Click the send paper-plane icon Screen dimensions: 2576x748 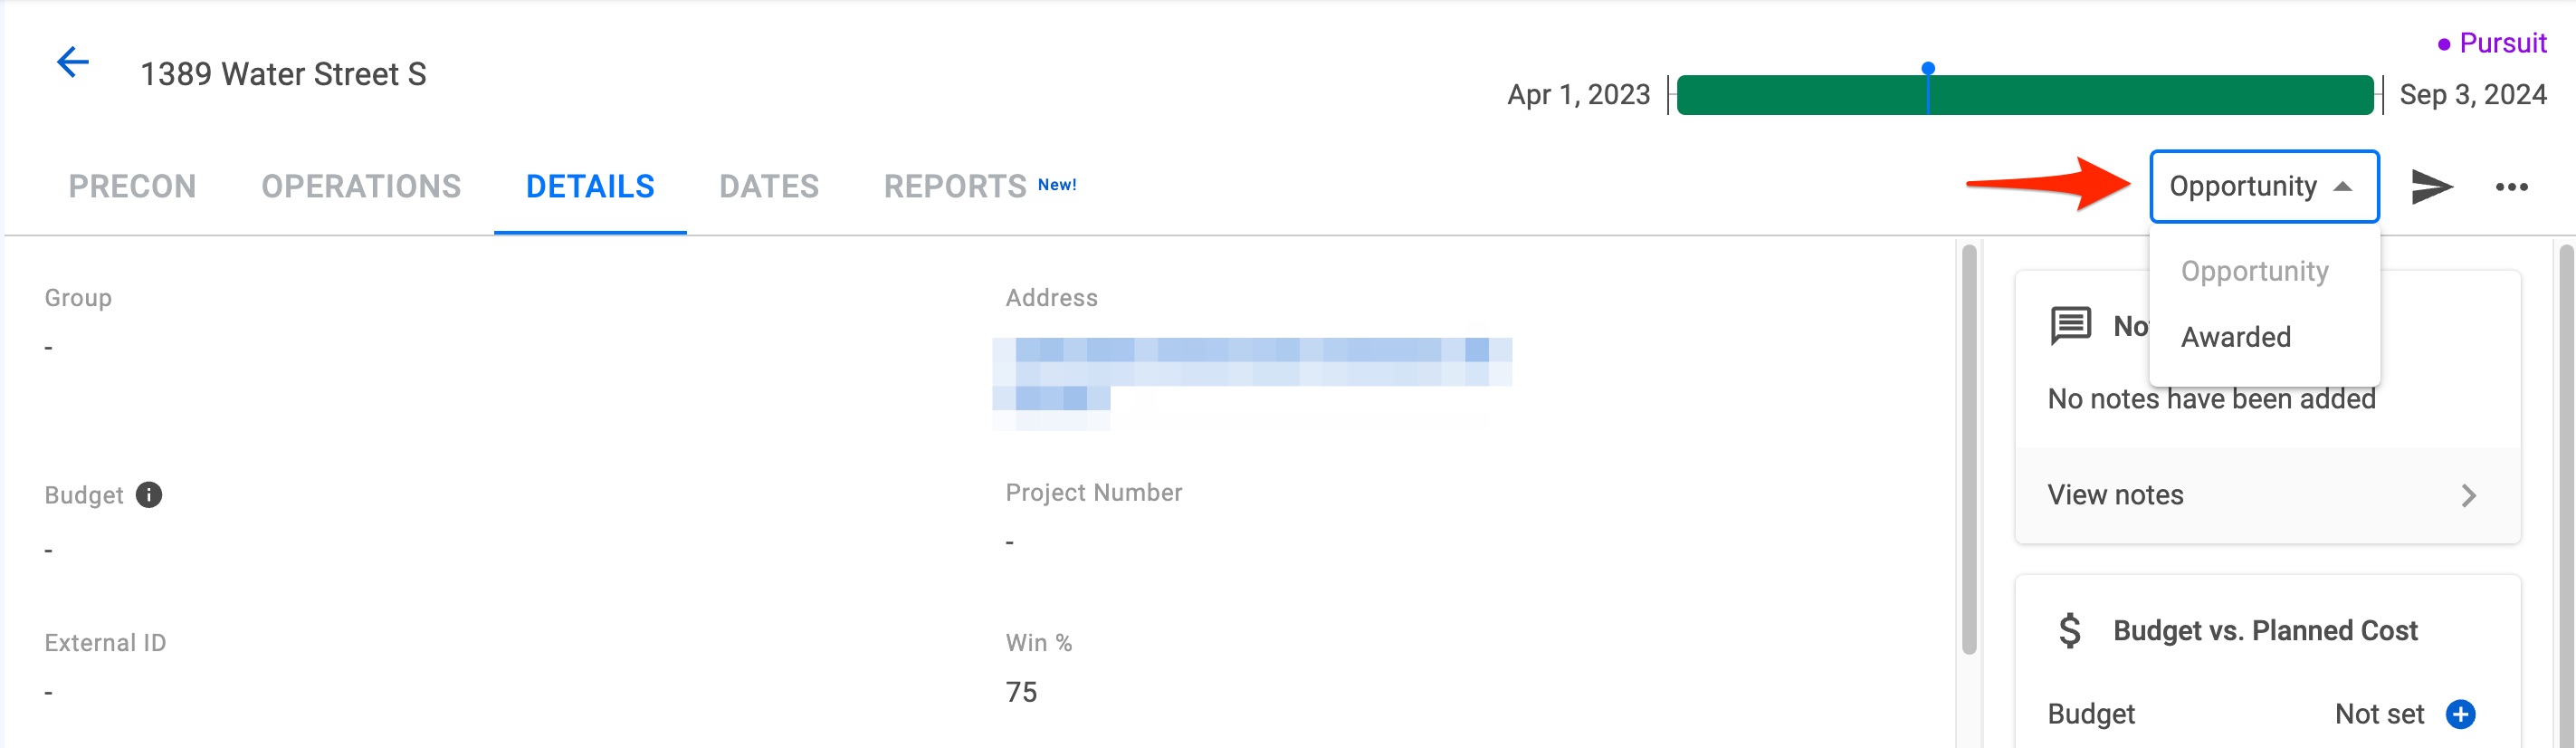click(x=2431, y=187)
